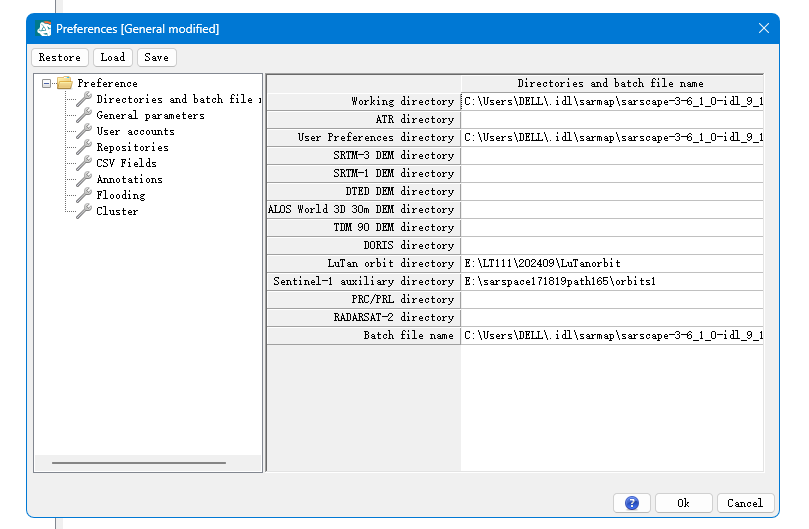Click the ATR directory value field
Image resolution: width=809 pixels, height=529 pixels.
612,119
